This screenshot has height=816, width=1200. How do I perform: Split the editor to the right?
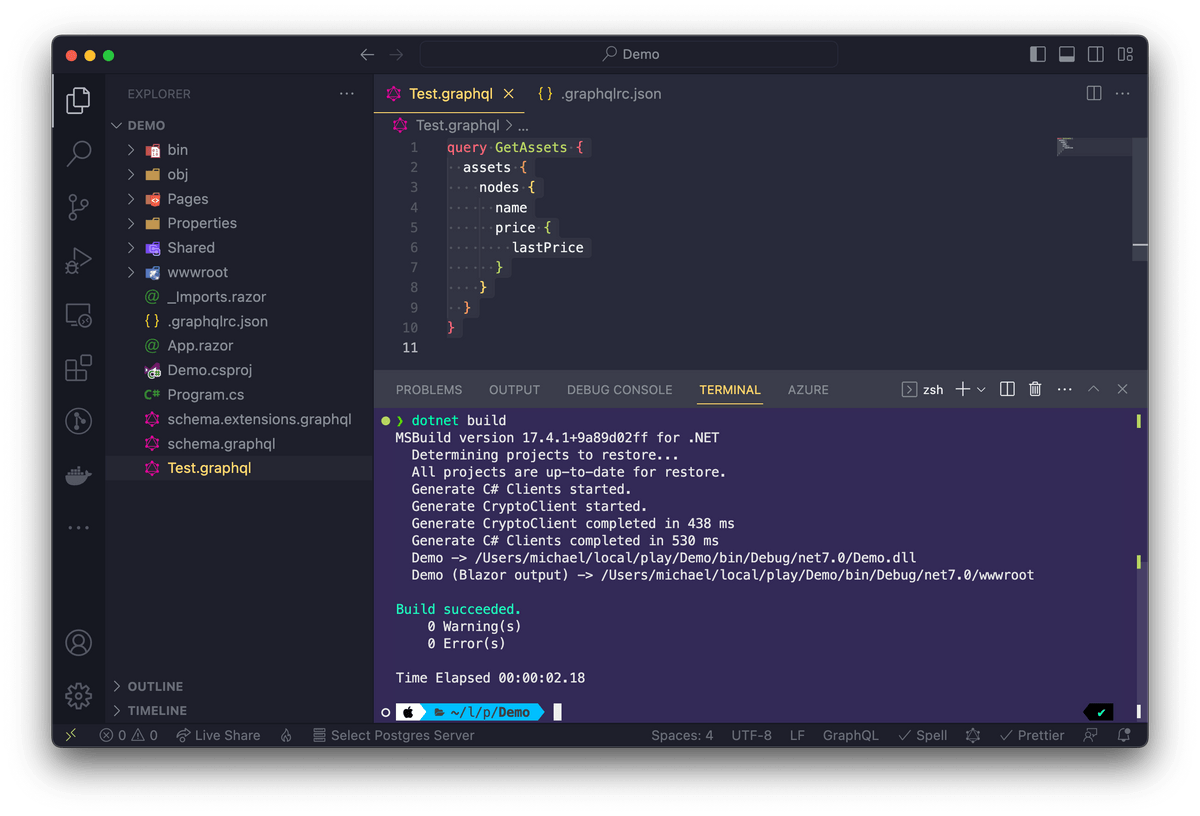(x=1094, y=93)
